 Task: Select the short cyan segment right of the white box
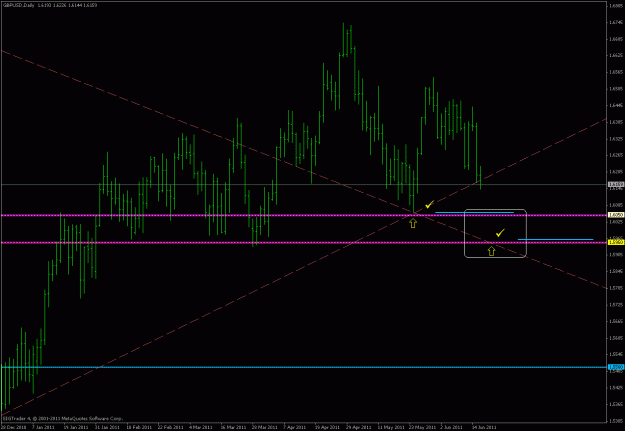[x=555, y=239]
